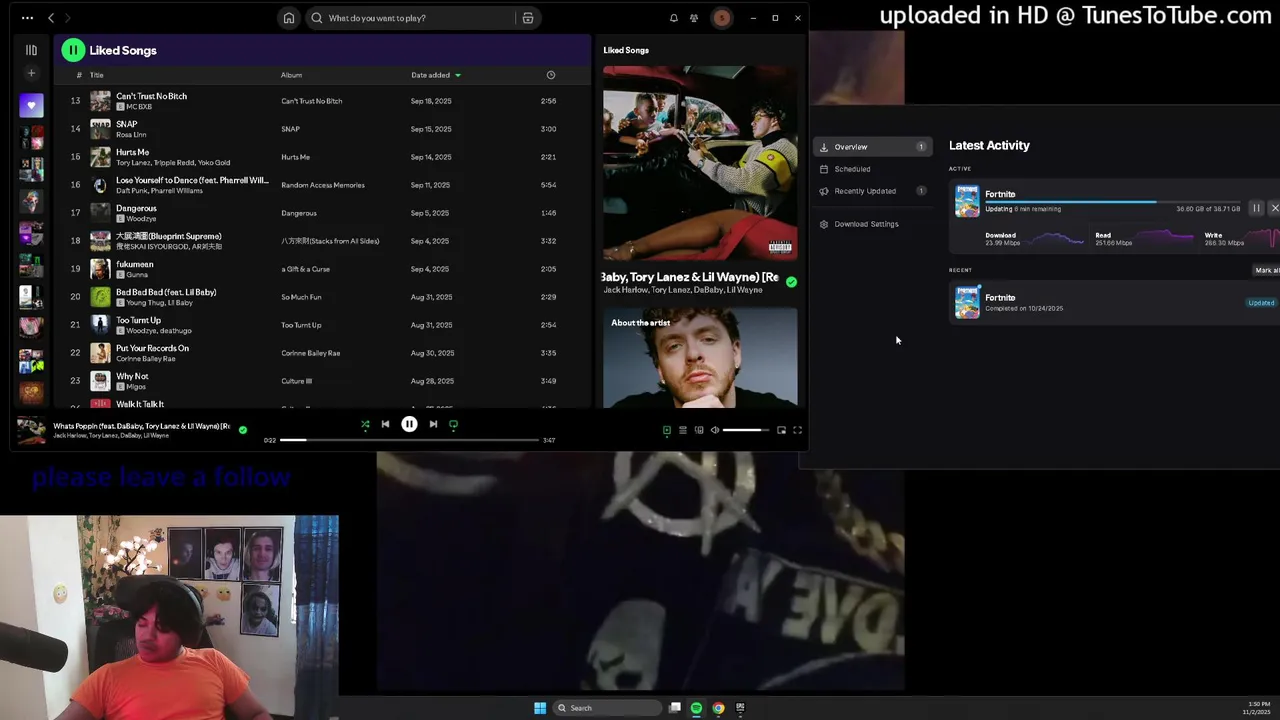Select Scheduled tab in launcher

point(873,169)
